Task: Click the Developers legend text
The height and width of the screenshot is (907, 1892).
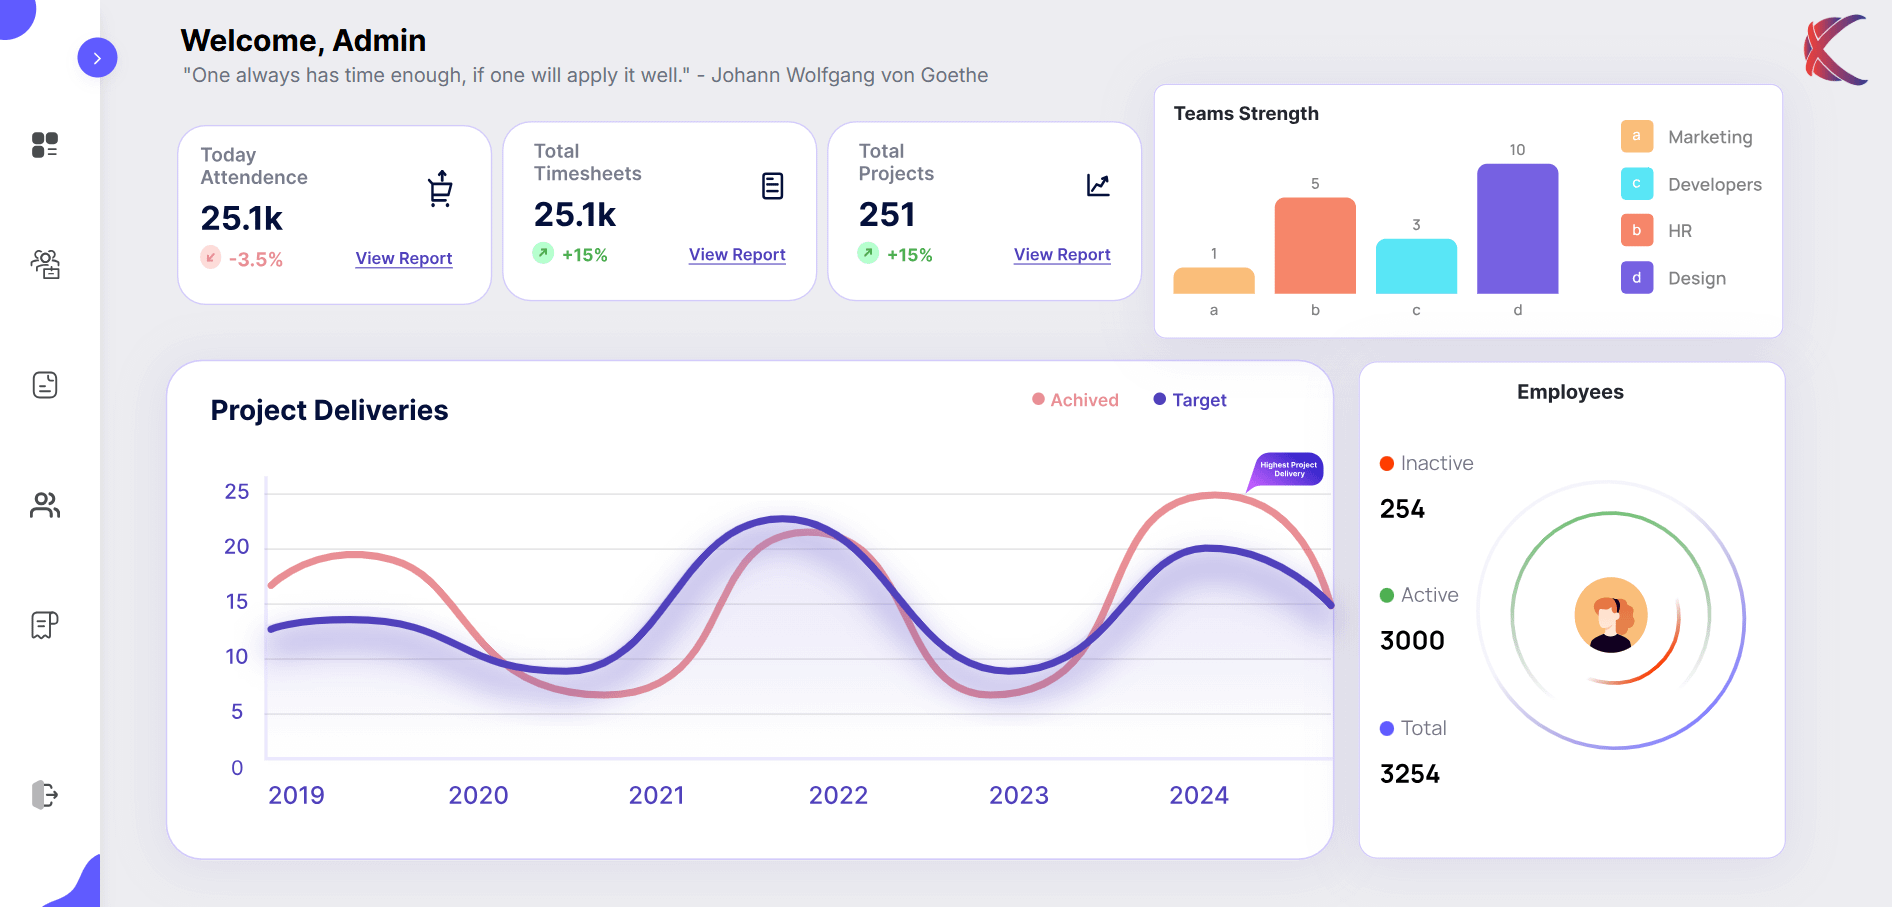Action: pos(1715,184)
